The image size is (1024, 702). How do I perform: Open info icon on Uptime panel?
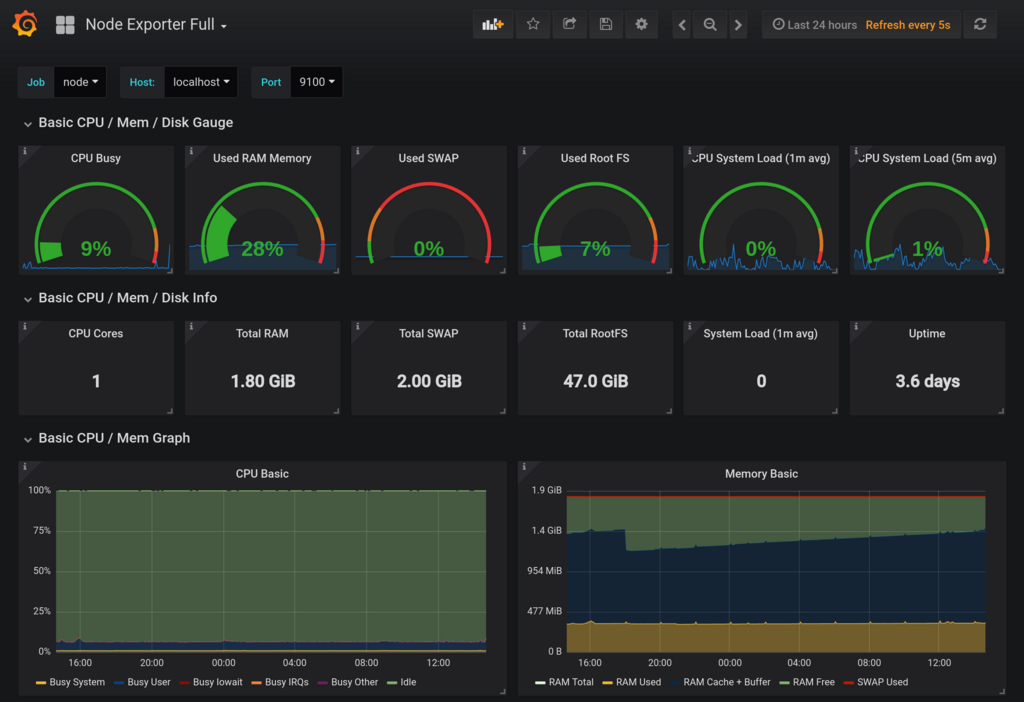856,326
